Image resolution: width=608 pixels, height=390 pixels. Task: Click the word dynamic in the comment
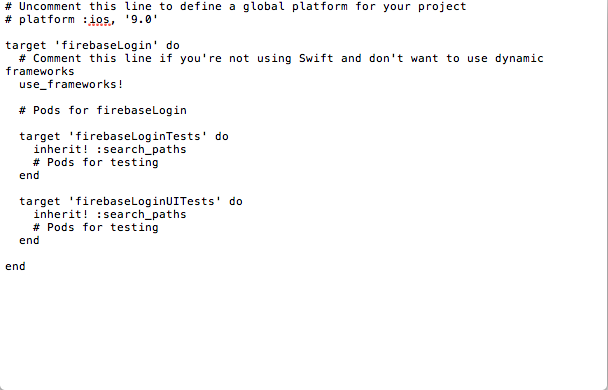[x=519, y=59]
